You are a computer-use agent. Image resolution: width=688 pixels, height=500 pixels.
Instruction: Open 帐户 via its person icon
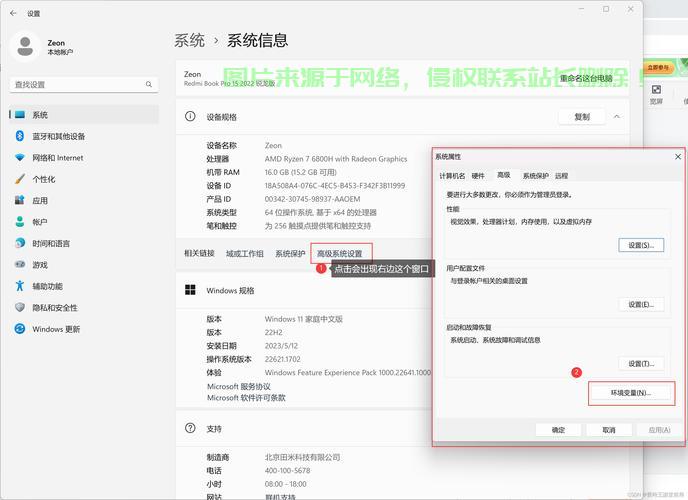20,222
